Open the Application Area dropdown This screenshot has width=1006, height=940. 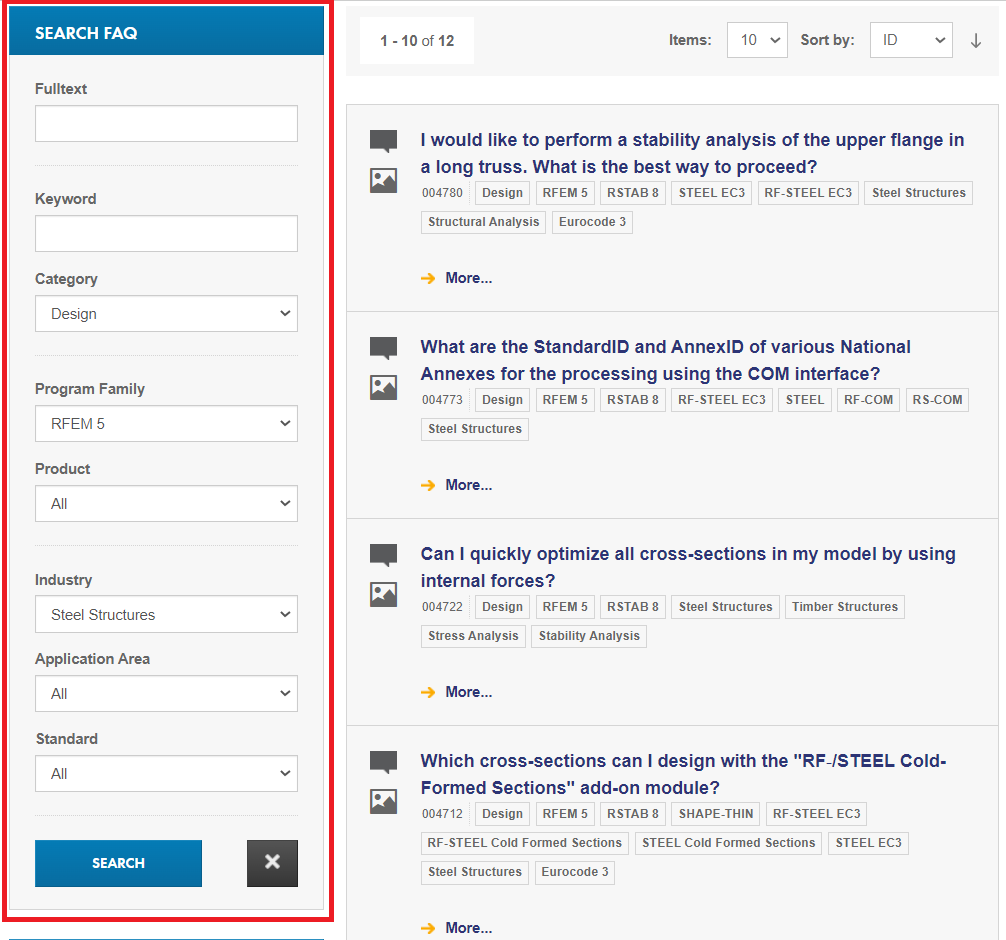click(166, 693)
